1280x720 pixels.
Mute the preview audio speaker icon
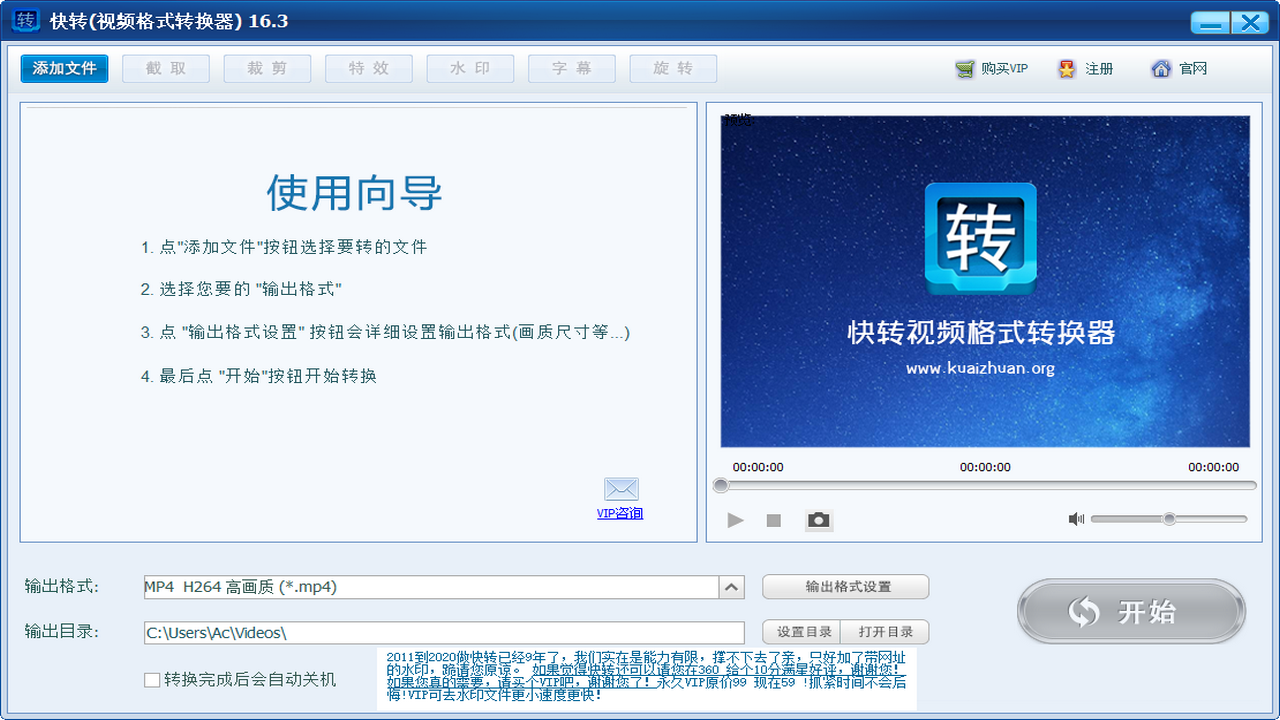1078,518
